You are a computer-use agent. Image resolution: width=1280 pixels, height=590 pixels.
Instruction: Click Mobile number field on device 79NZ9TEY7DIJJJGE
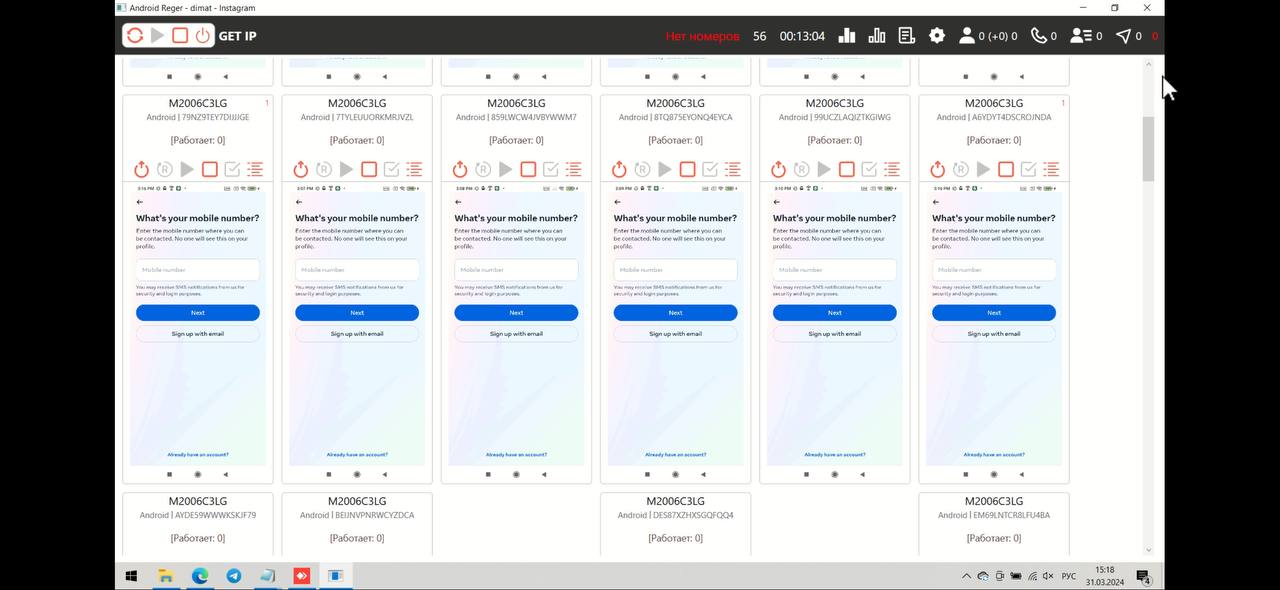coord(198,270)
